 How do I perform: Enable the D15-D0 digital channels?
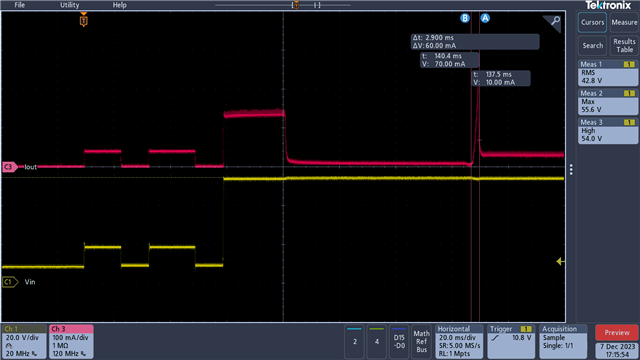[399, 342]
